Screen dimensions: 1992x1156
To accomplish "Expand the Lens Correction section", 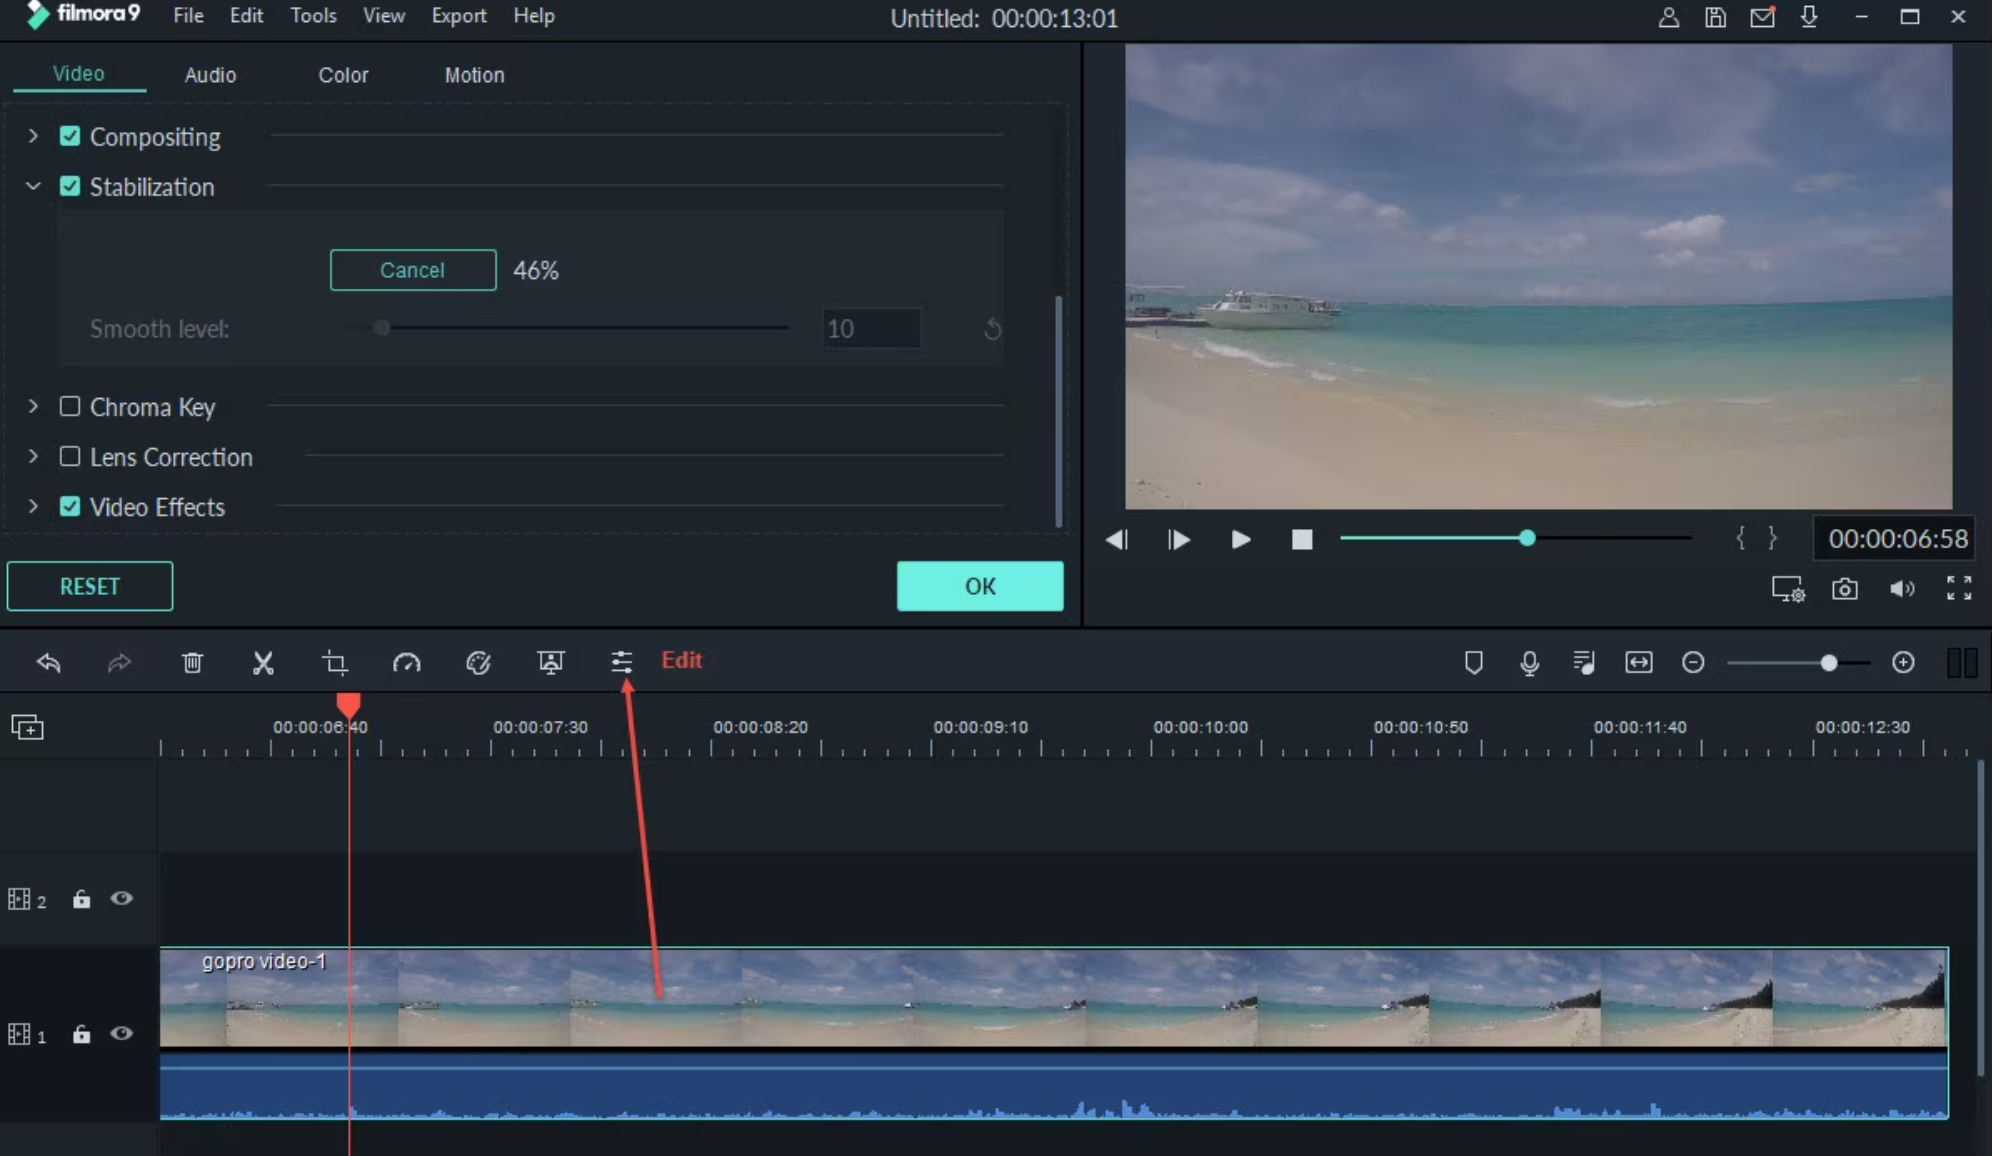I will (x=33, y=457).
